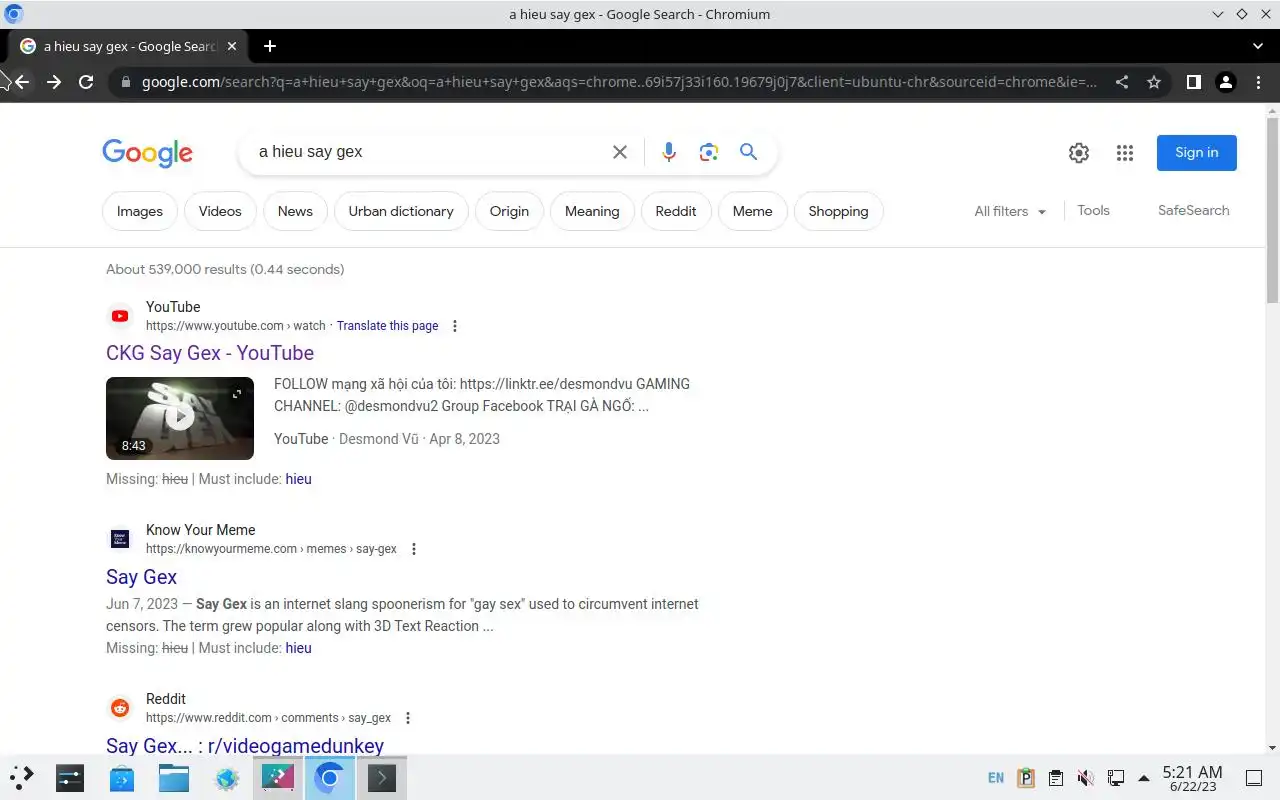Open 'CKG Say Gex - YouTube' result
The width and height of the screenshot is (1280, 800).
point(210,353)
